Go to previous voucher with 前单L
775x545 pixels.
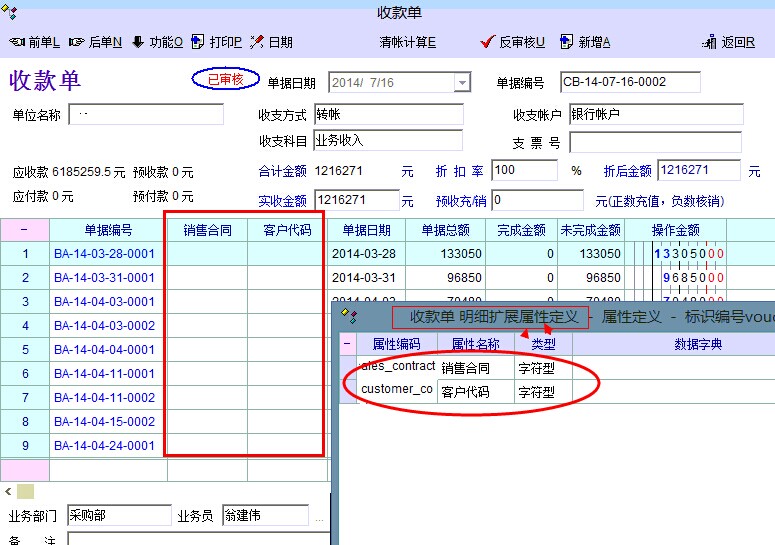[35, 42]
